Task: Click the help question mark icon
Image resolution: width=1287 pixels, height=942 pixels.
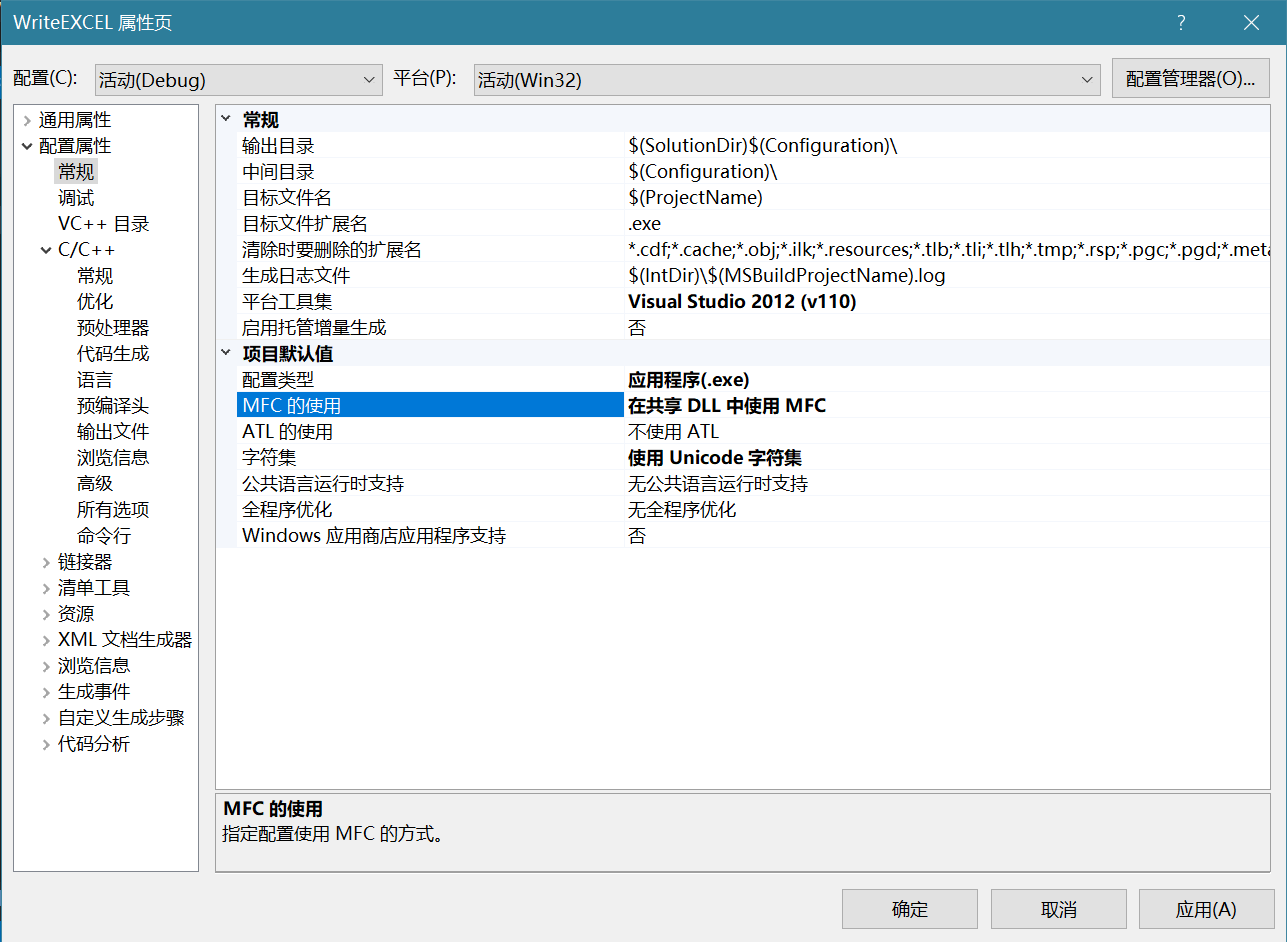Action: tap(1181, 23)
